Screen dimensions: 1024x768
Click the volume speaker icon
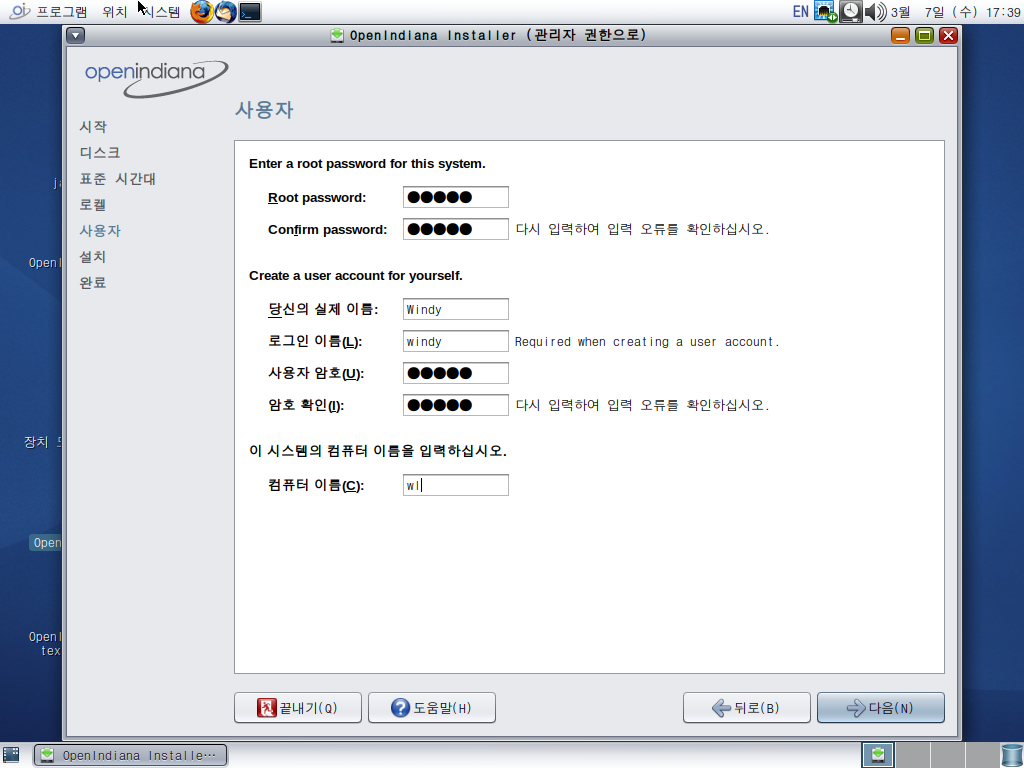(x=875, y=12)
